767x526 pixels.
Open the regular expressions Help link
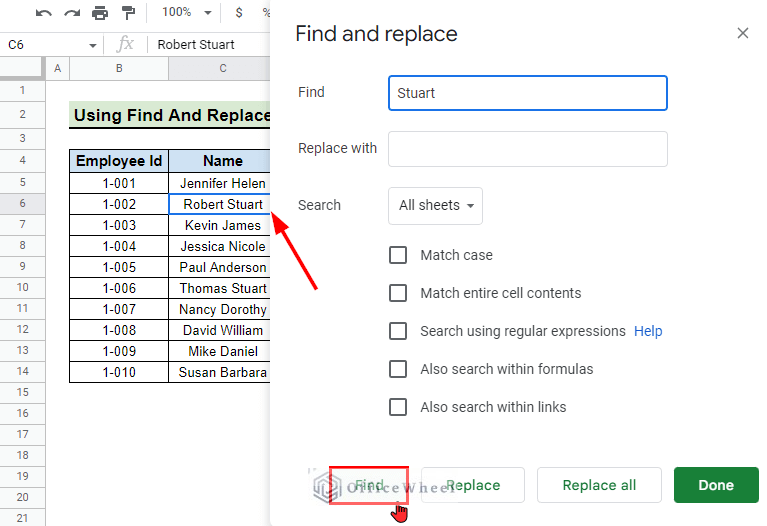648,331
